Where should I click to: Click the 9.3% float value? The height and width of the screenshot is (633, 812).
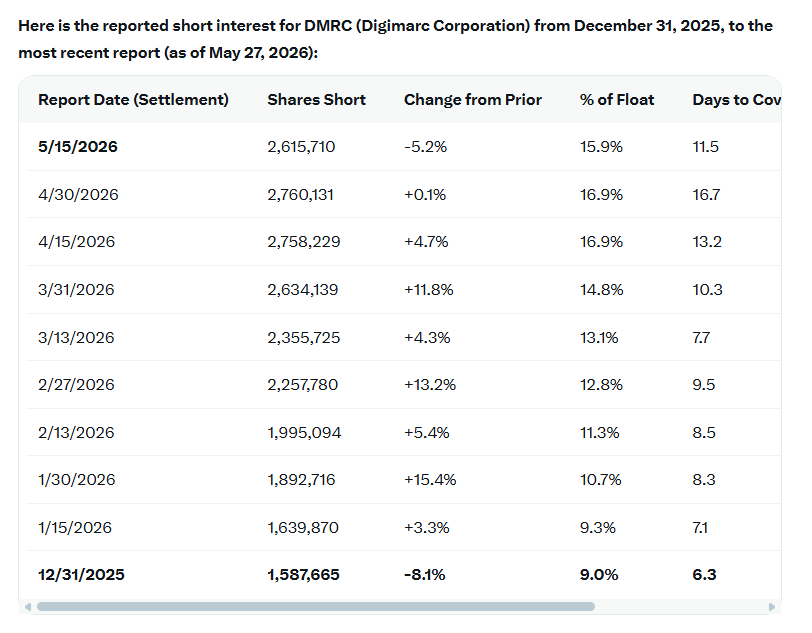click(x=598, y=527)
